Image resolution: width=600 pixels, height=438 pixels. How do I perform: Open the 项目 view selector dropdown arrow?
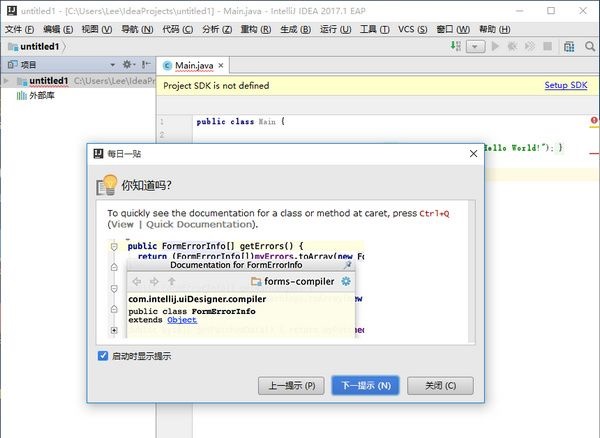(112, 65)
